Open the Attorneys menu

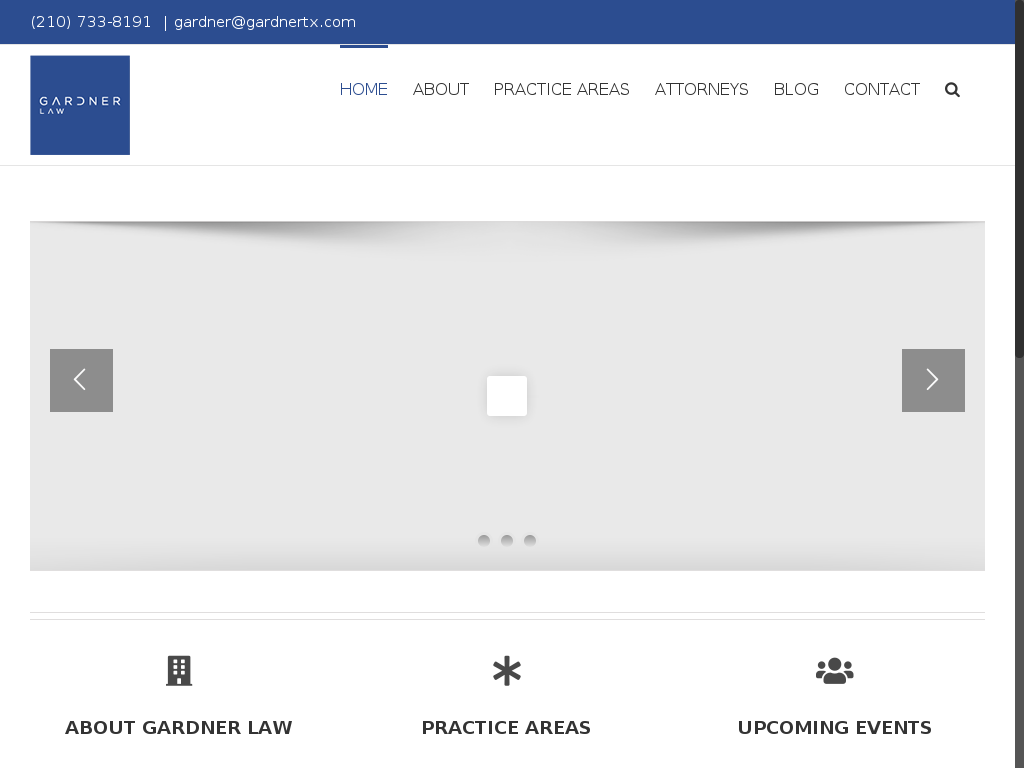coord(701,90)
